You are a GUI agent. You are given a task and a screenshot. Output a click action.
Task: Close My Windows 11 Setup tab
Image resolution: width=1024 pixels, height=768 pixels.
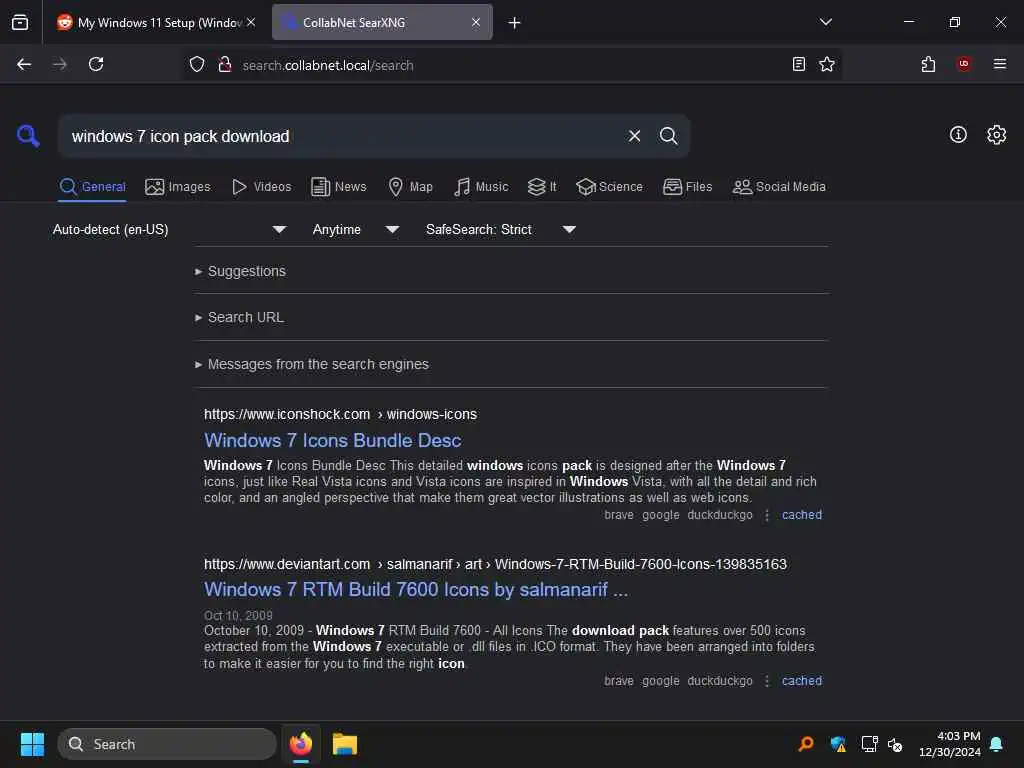coord(251,22)
